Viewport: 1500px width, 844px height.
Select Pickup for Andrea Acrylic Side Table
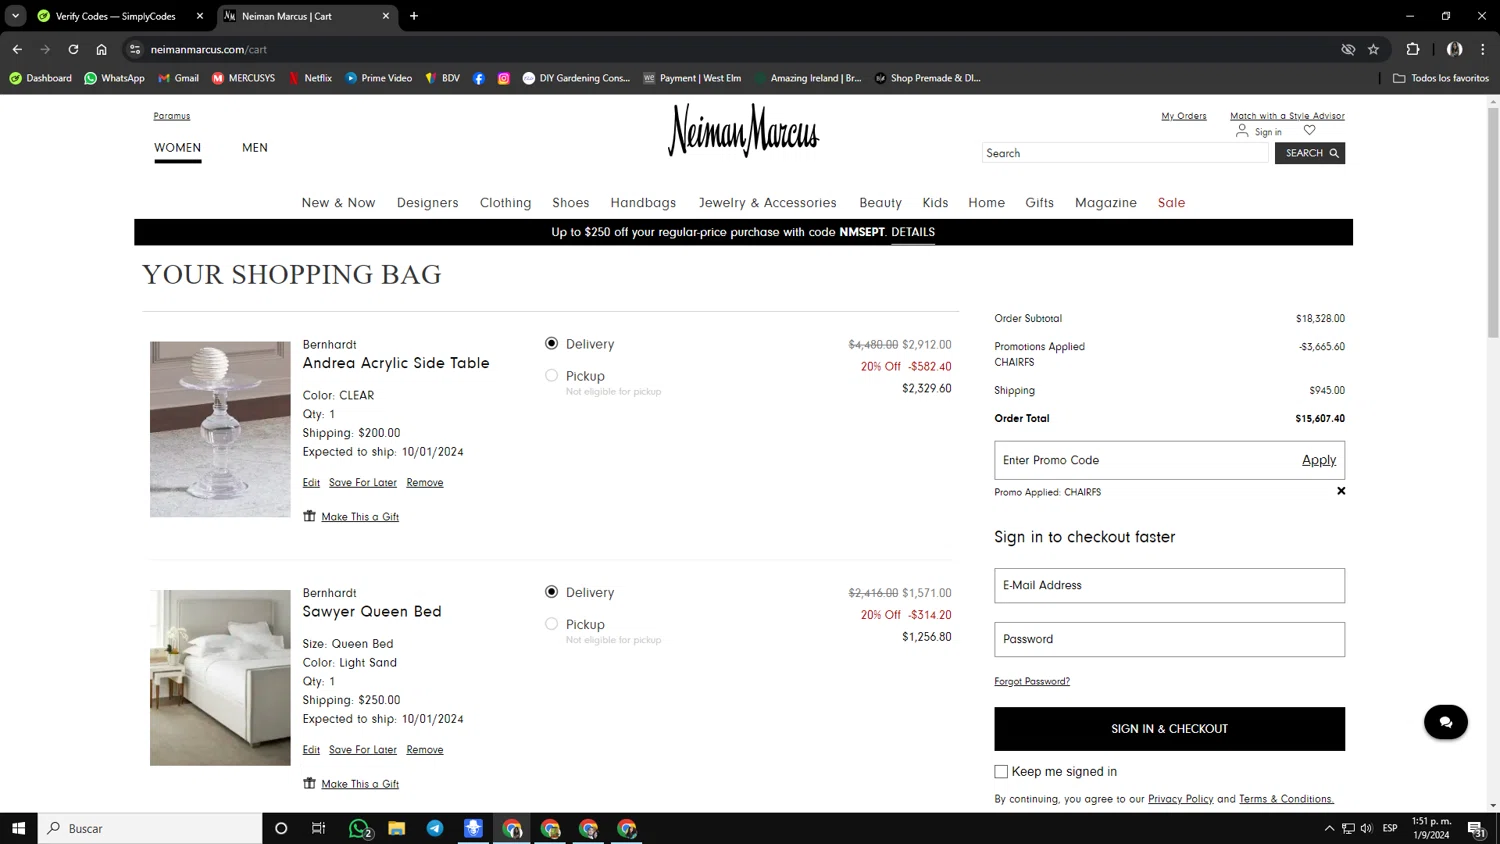(551, 375)
